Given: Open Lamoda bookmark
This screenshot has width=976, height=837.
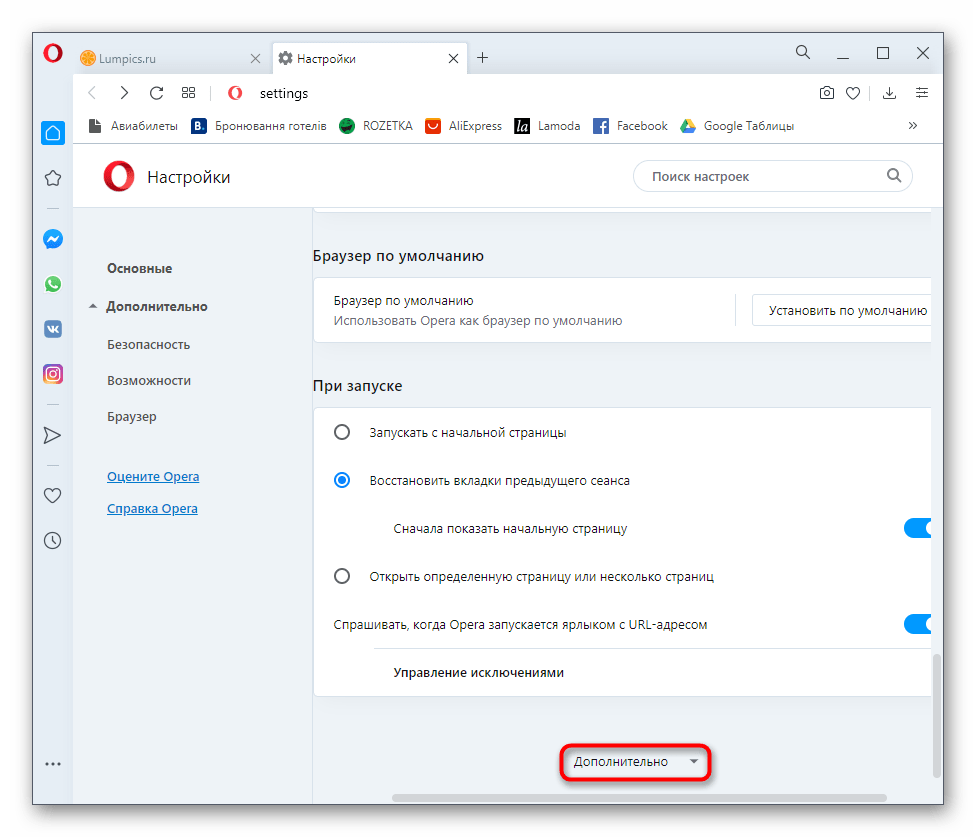Looking at the screenshot, I should (547, 126).
